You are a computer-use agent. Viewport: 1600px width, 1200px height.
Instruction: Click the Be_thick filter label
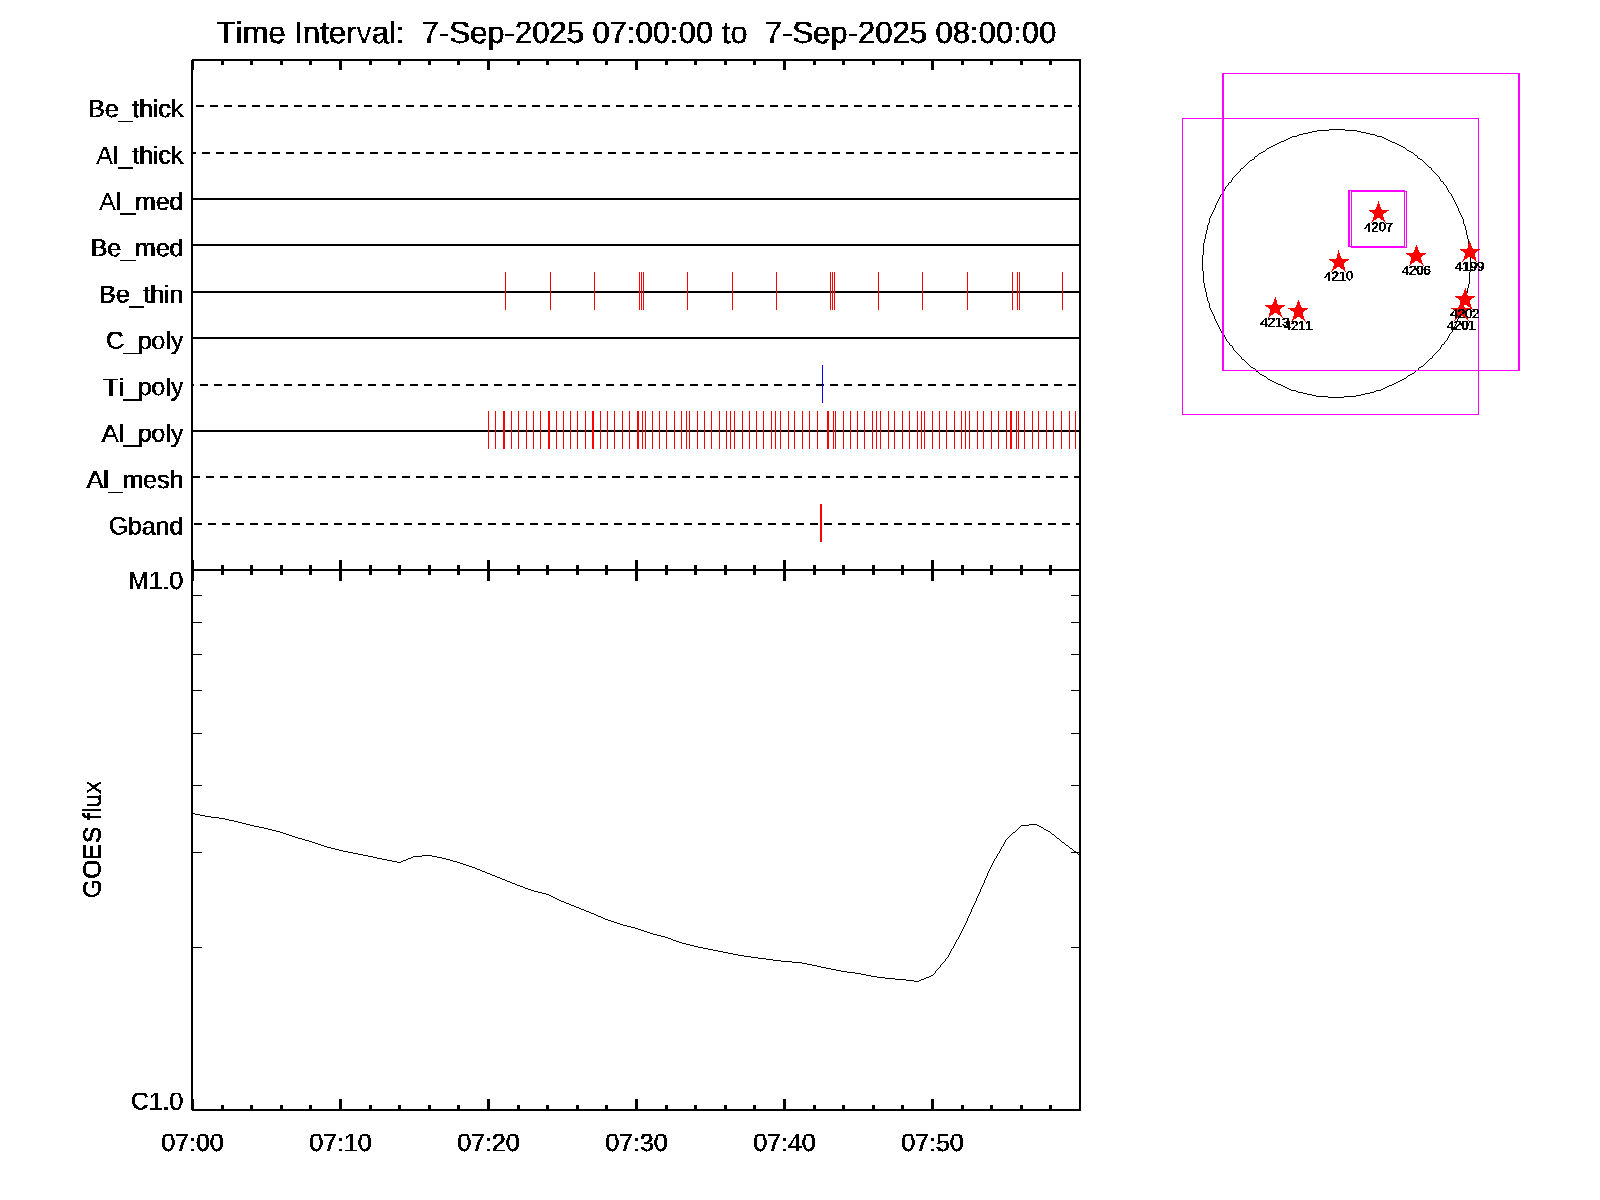click(136, 108)
